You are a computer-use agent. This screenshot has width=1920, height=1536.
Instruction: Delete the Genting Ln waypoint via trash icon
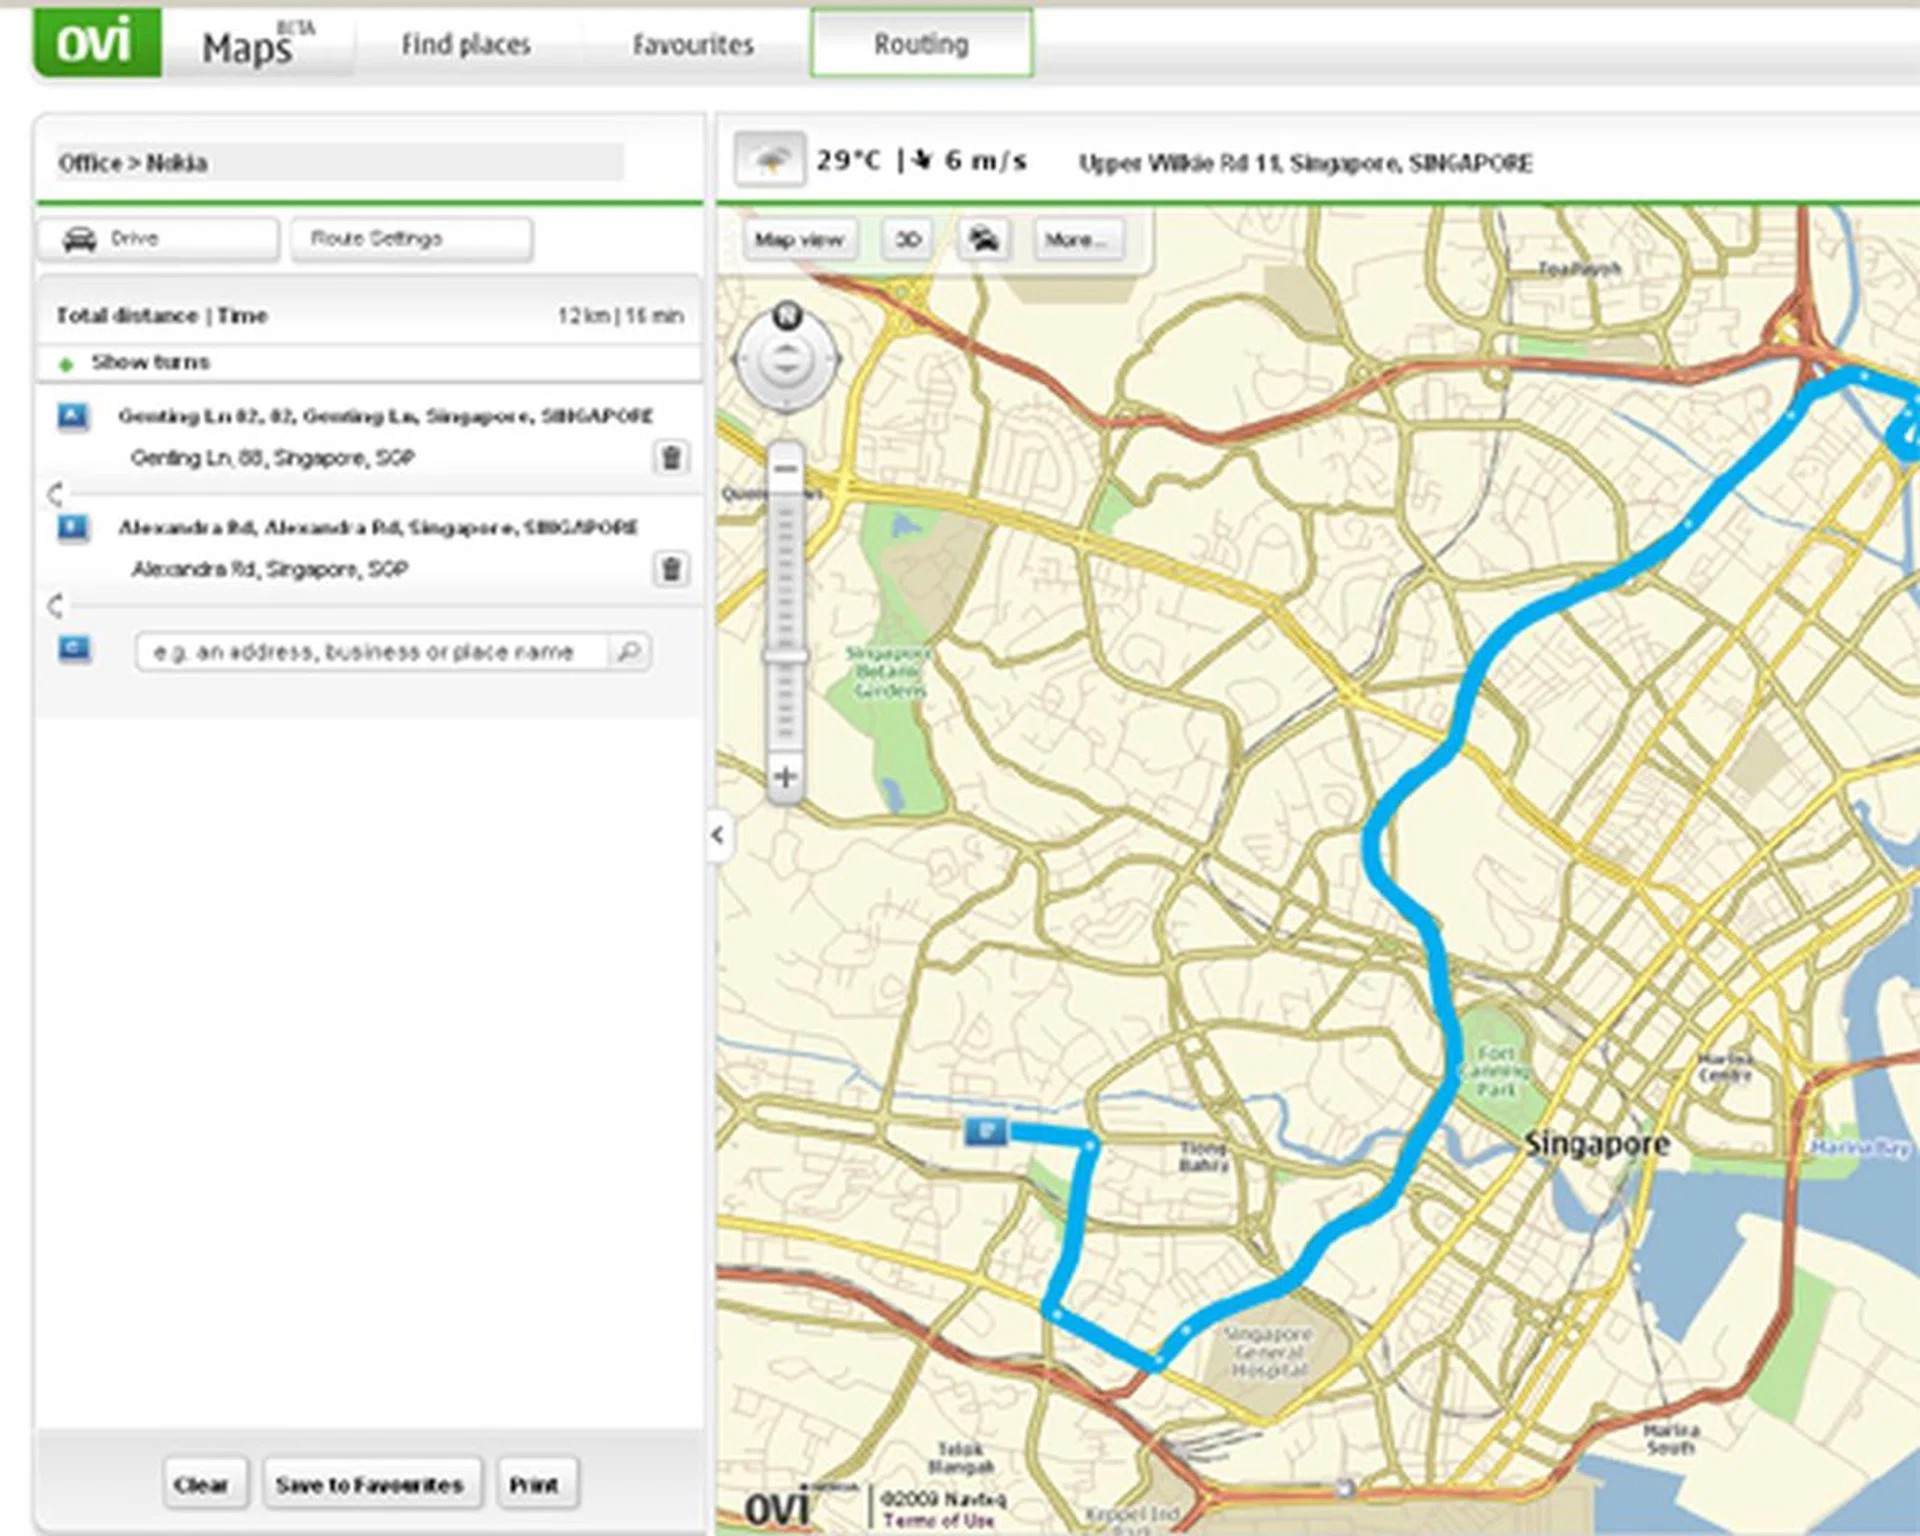coord(672,458)
